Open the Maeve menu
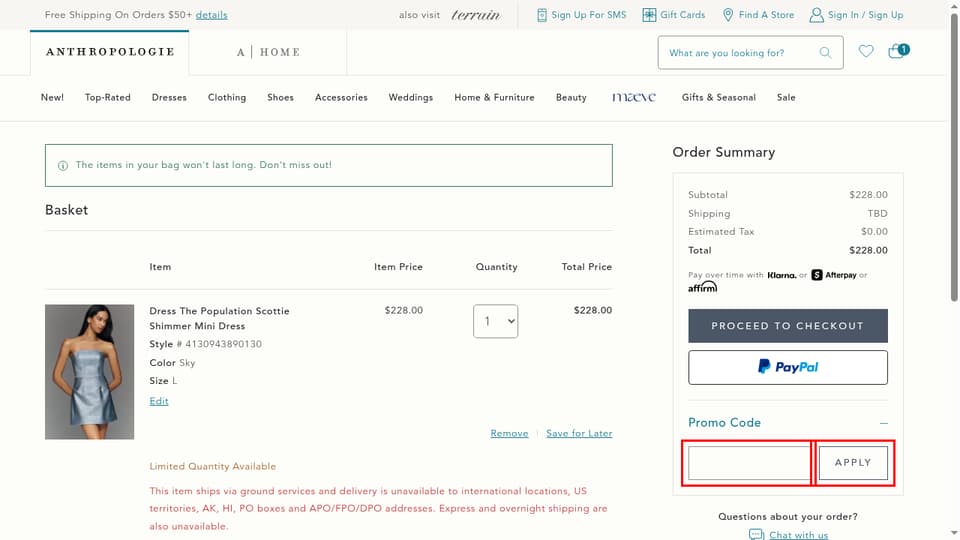The image size is (960, 540). click(634, 97)
